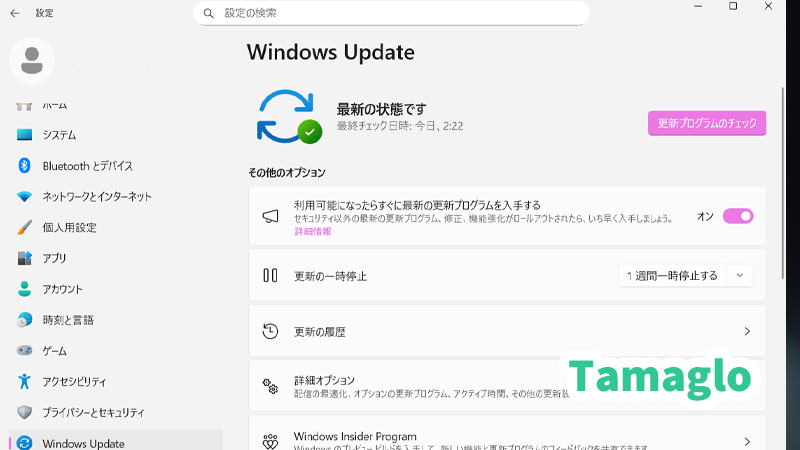Open Time and language (時刻と言語)
The height and width of the screenshot is (450, 800).
116,320
